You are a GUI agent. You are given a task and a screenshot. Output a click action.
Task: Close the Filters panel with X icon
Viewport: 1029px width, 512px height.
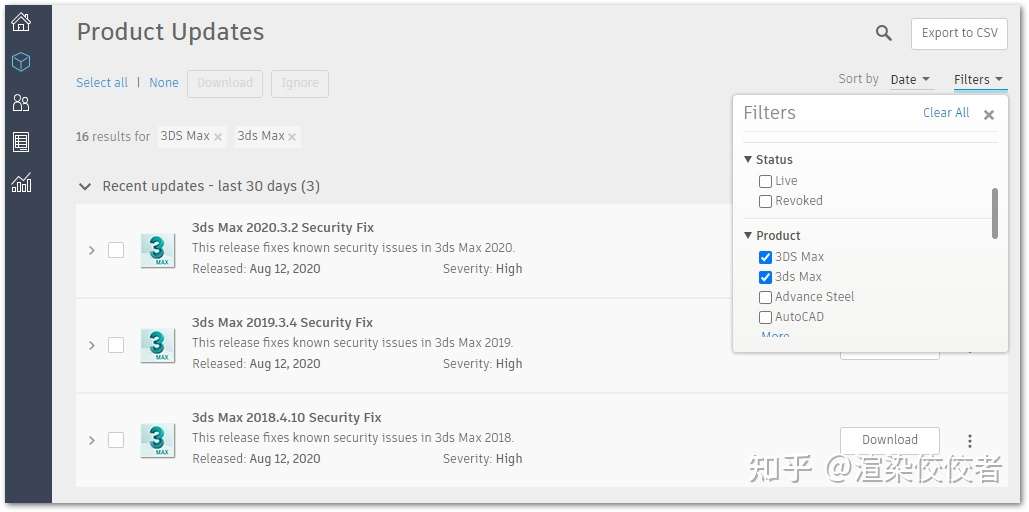pos(989,115)
